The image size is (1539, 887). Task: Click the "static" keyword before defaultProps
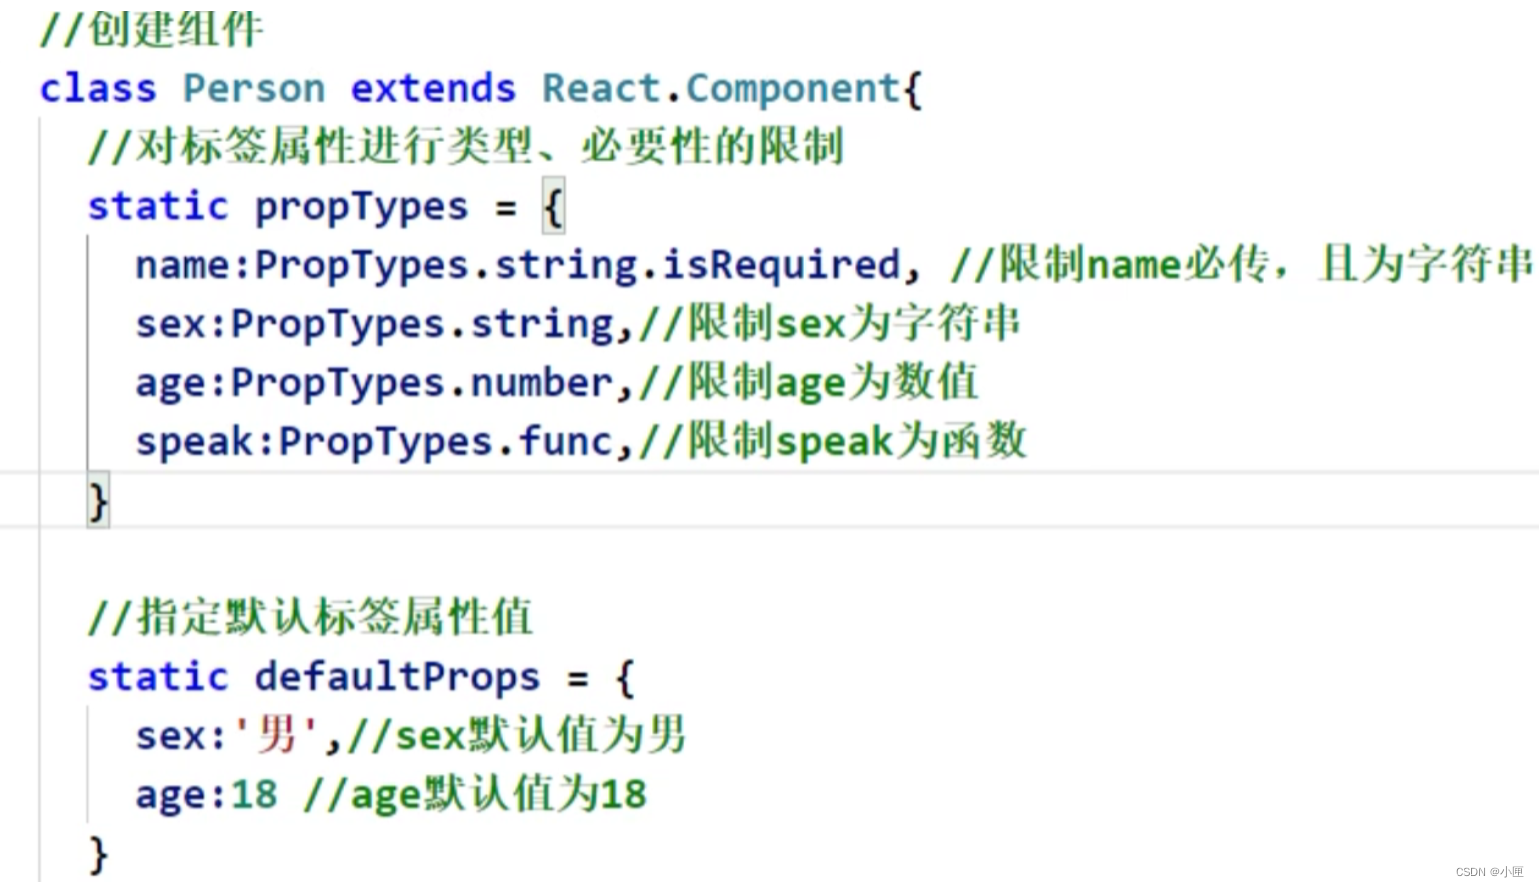158,677
